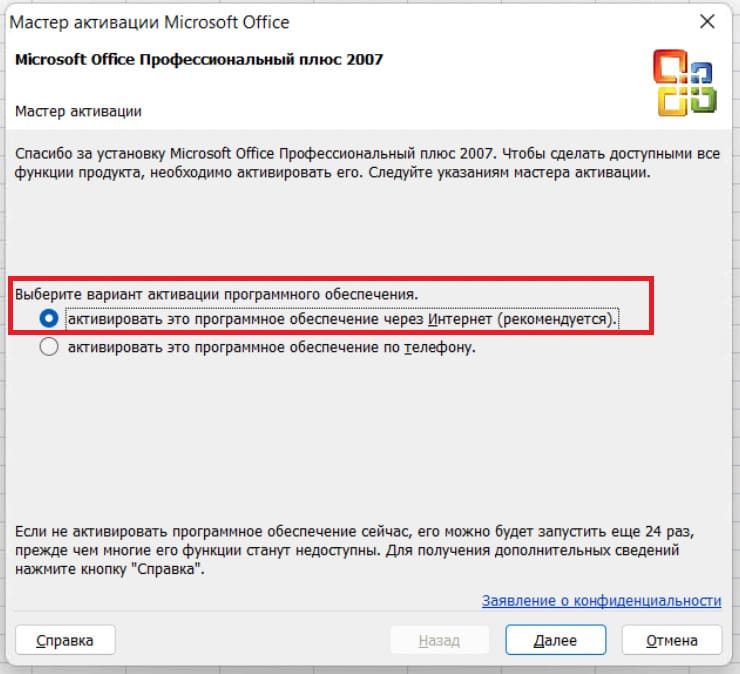740x674 pixels.
Task: Click the "Выберите вариант активации" prompt text
Action: click(216, 294)
